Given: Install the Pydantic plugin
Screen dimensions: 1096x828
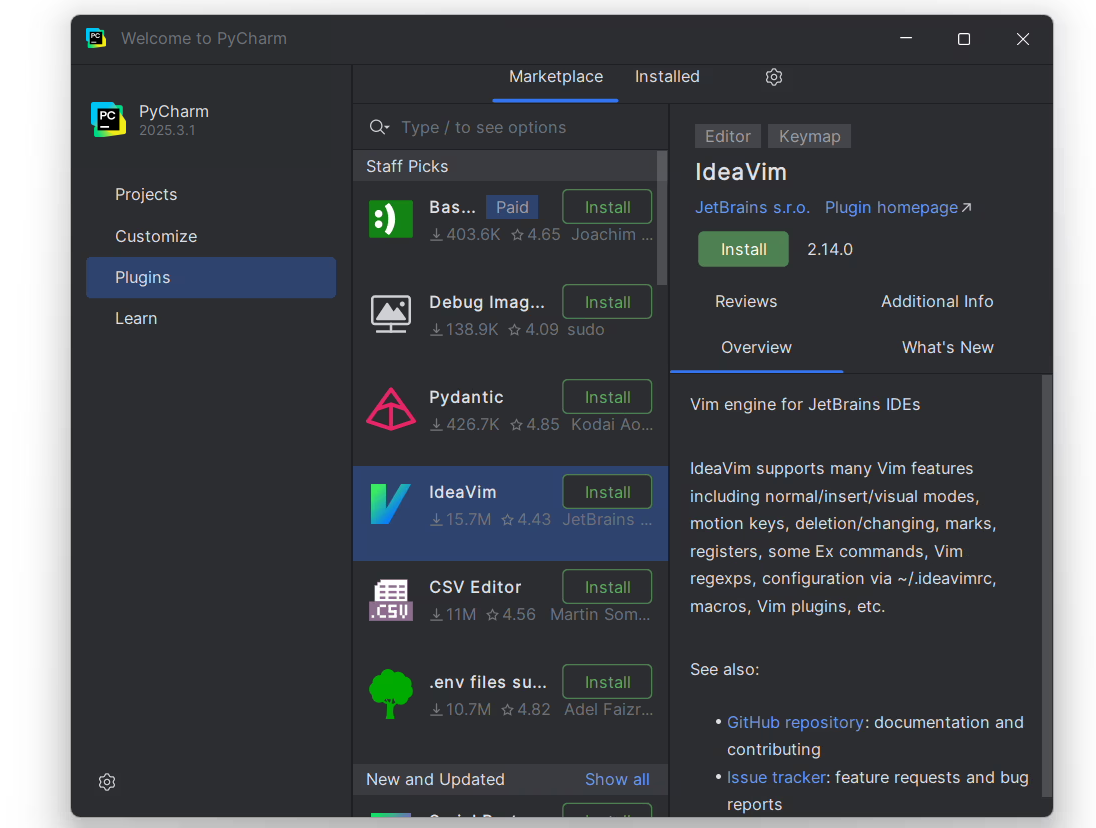Looking at the screenshot, I should coord(607,397).
